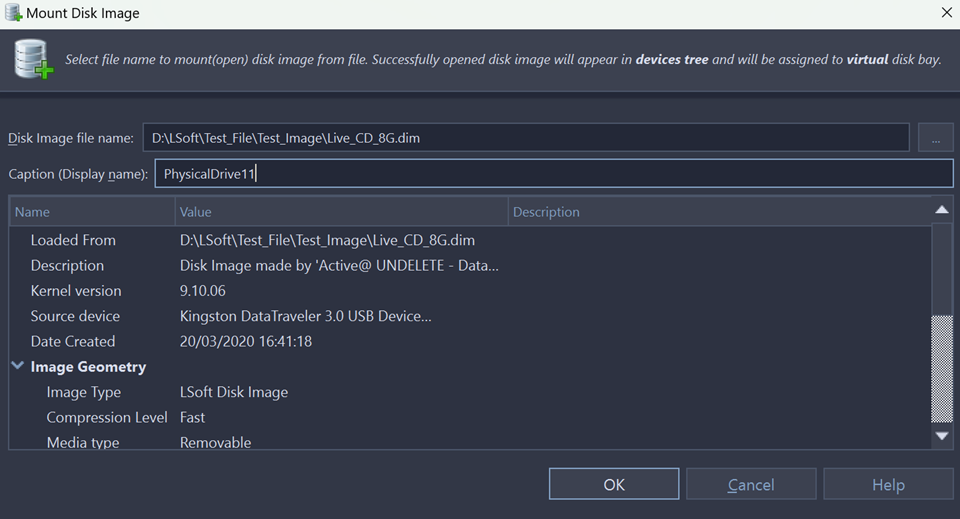The height and width of the screenshot is (519, 960).
Task: Click the Mount Disk Image title bar icon
Action: (x=13, y=13)
